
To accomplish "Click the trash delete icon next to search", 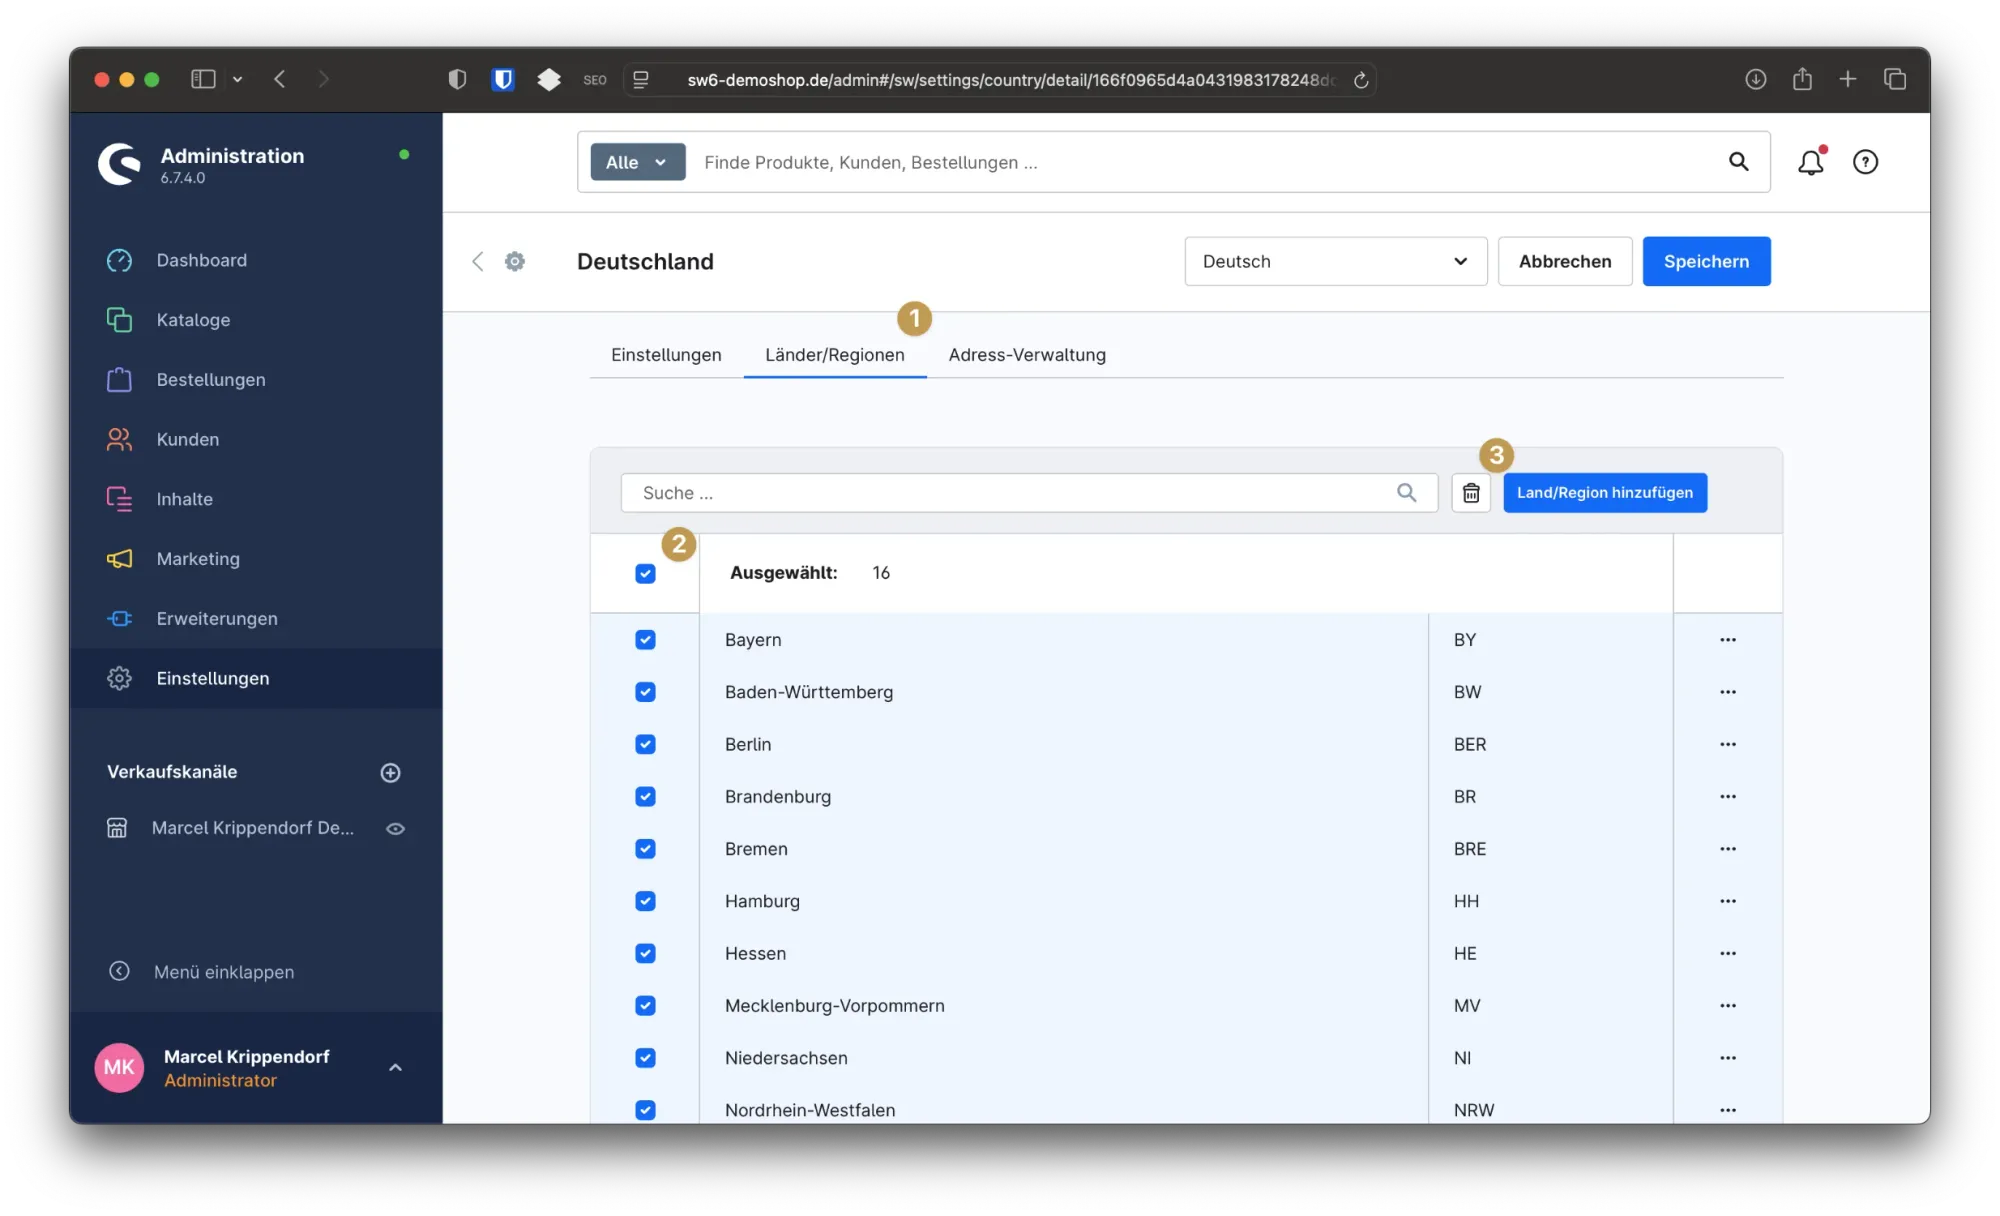I will [1471, 493].
